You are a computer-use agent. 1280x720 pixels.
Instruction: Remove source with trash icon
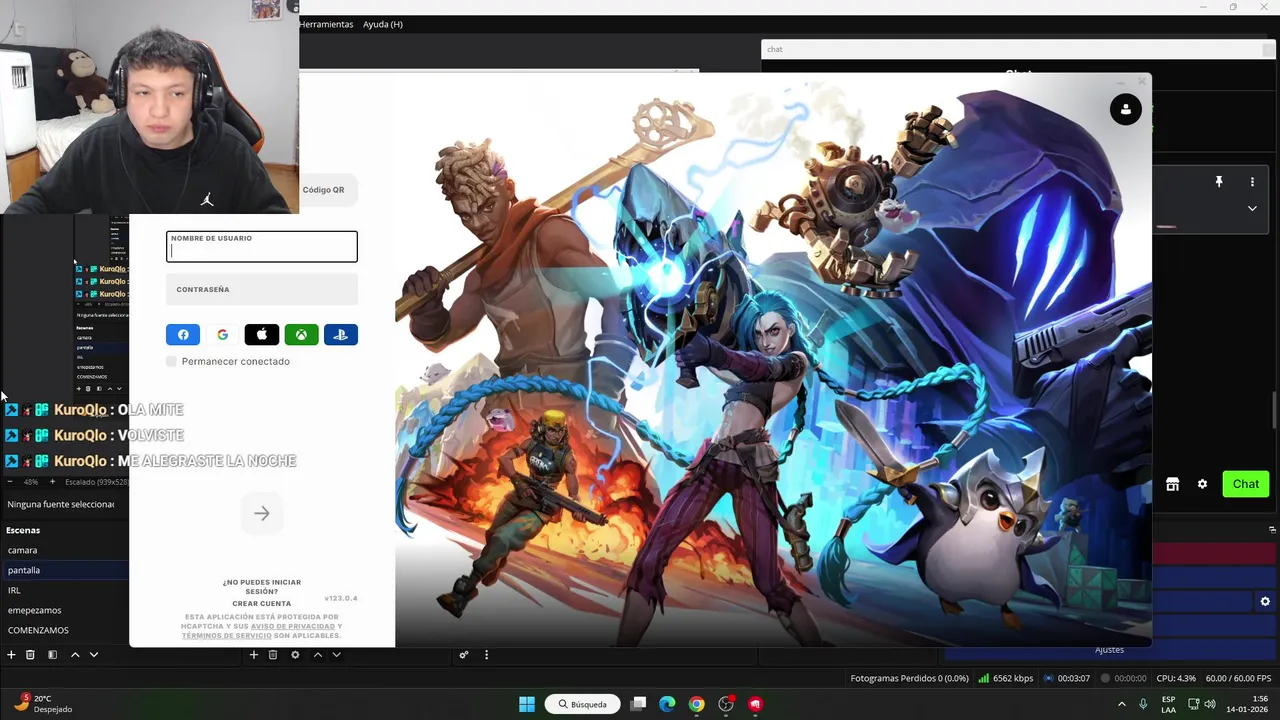273,655
